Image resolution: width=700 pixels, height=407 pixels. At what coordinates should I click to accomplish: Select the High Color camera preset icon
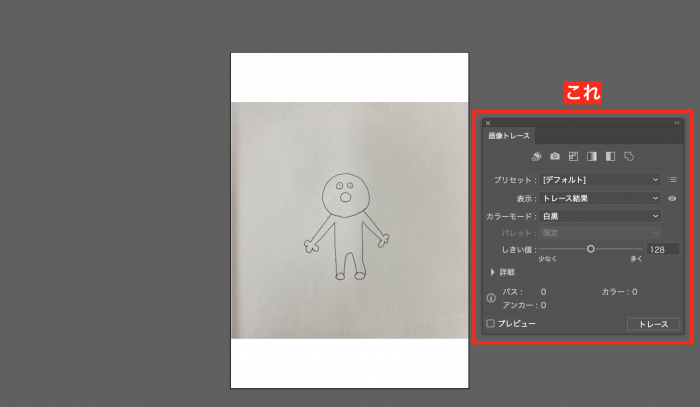tap(554, 157)
